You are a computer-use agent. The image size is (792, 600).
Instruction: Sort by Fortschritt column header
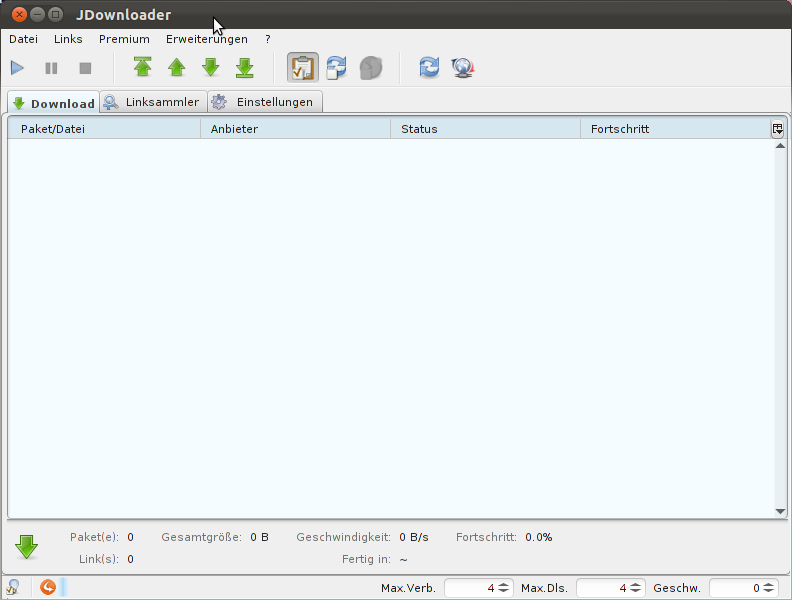point(676,129)
